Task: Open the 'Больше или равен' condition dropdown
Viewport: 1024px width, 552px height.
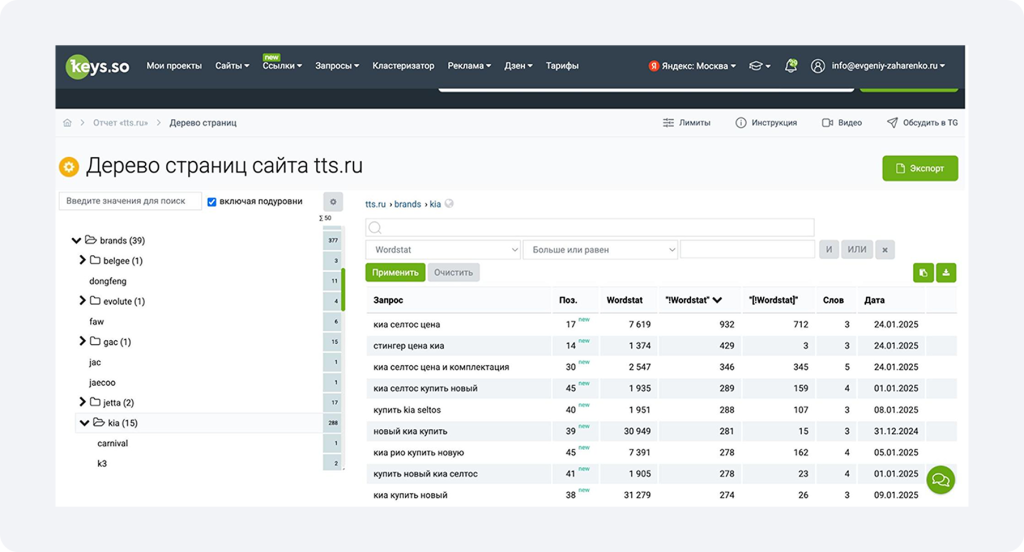Action: coord(601,250)
